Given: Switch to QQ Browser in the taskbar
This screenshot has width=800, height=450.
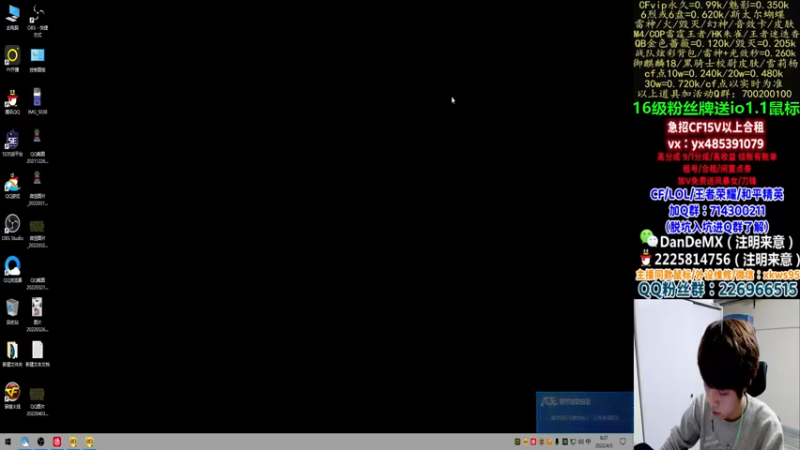Looking at the screenshot, I should click(24, 442).
